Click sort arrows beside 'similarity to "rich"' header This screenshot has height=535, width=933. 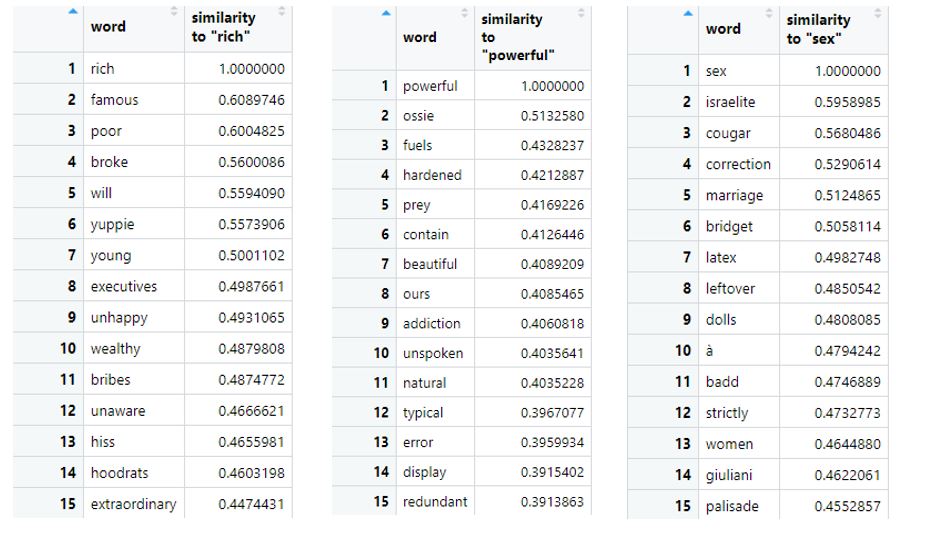click(281, 11)
